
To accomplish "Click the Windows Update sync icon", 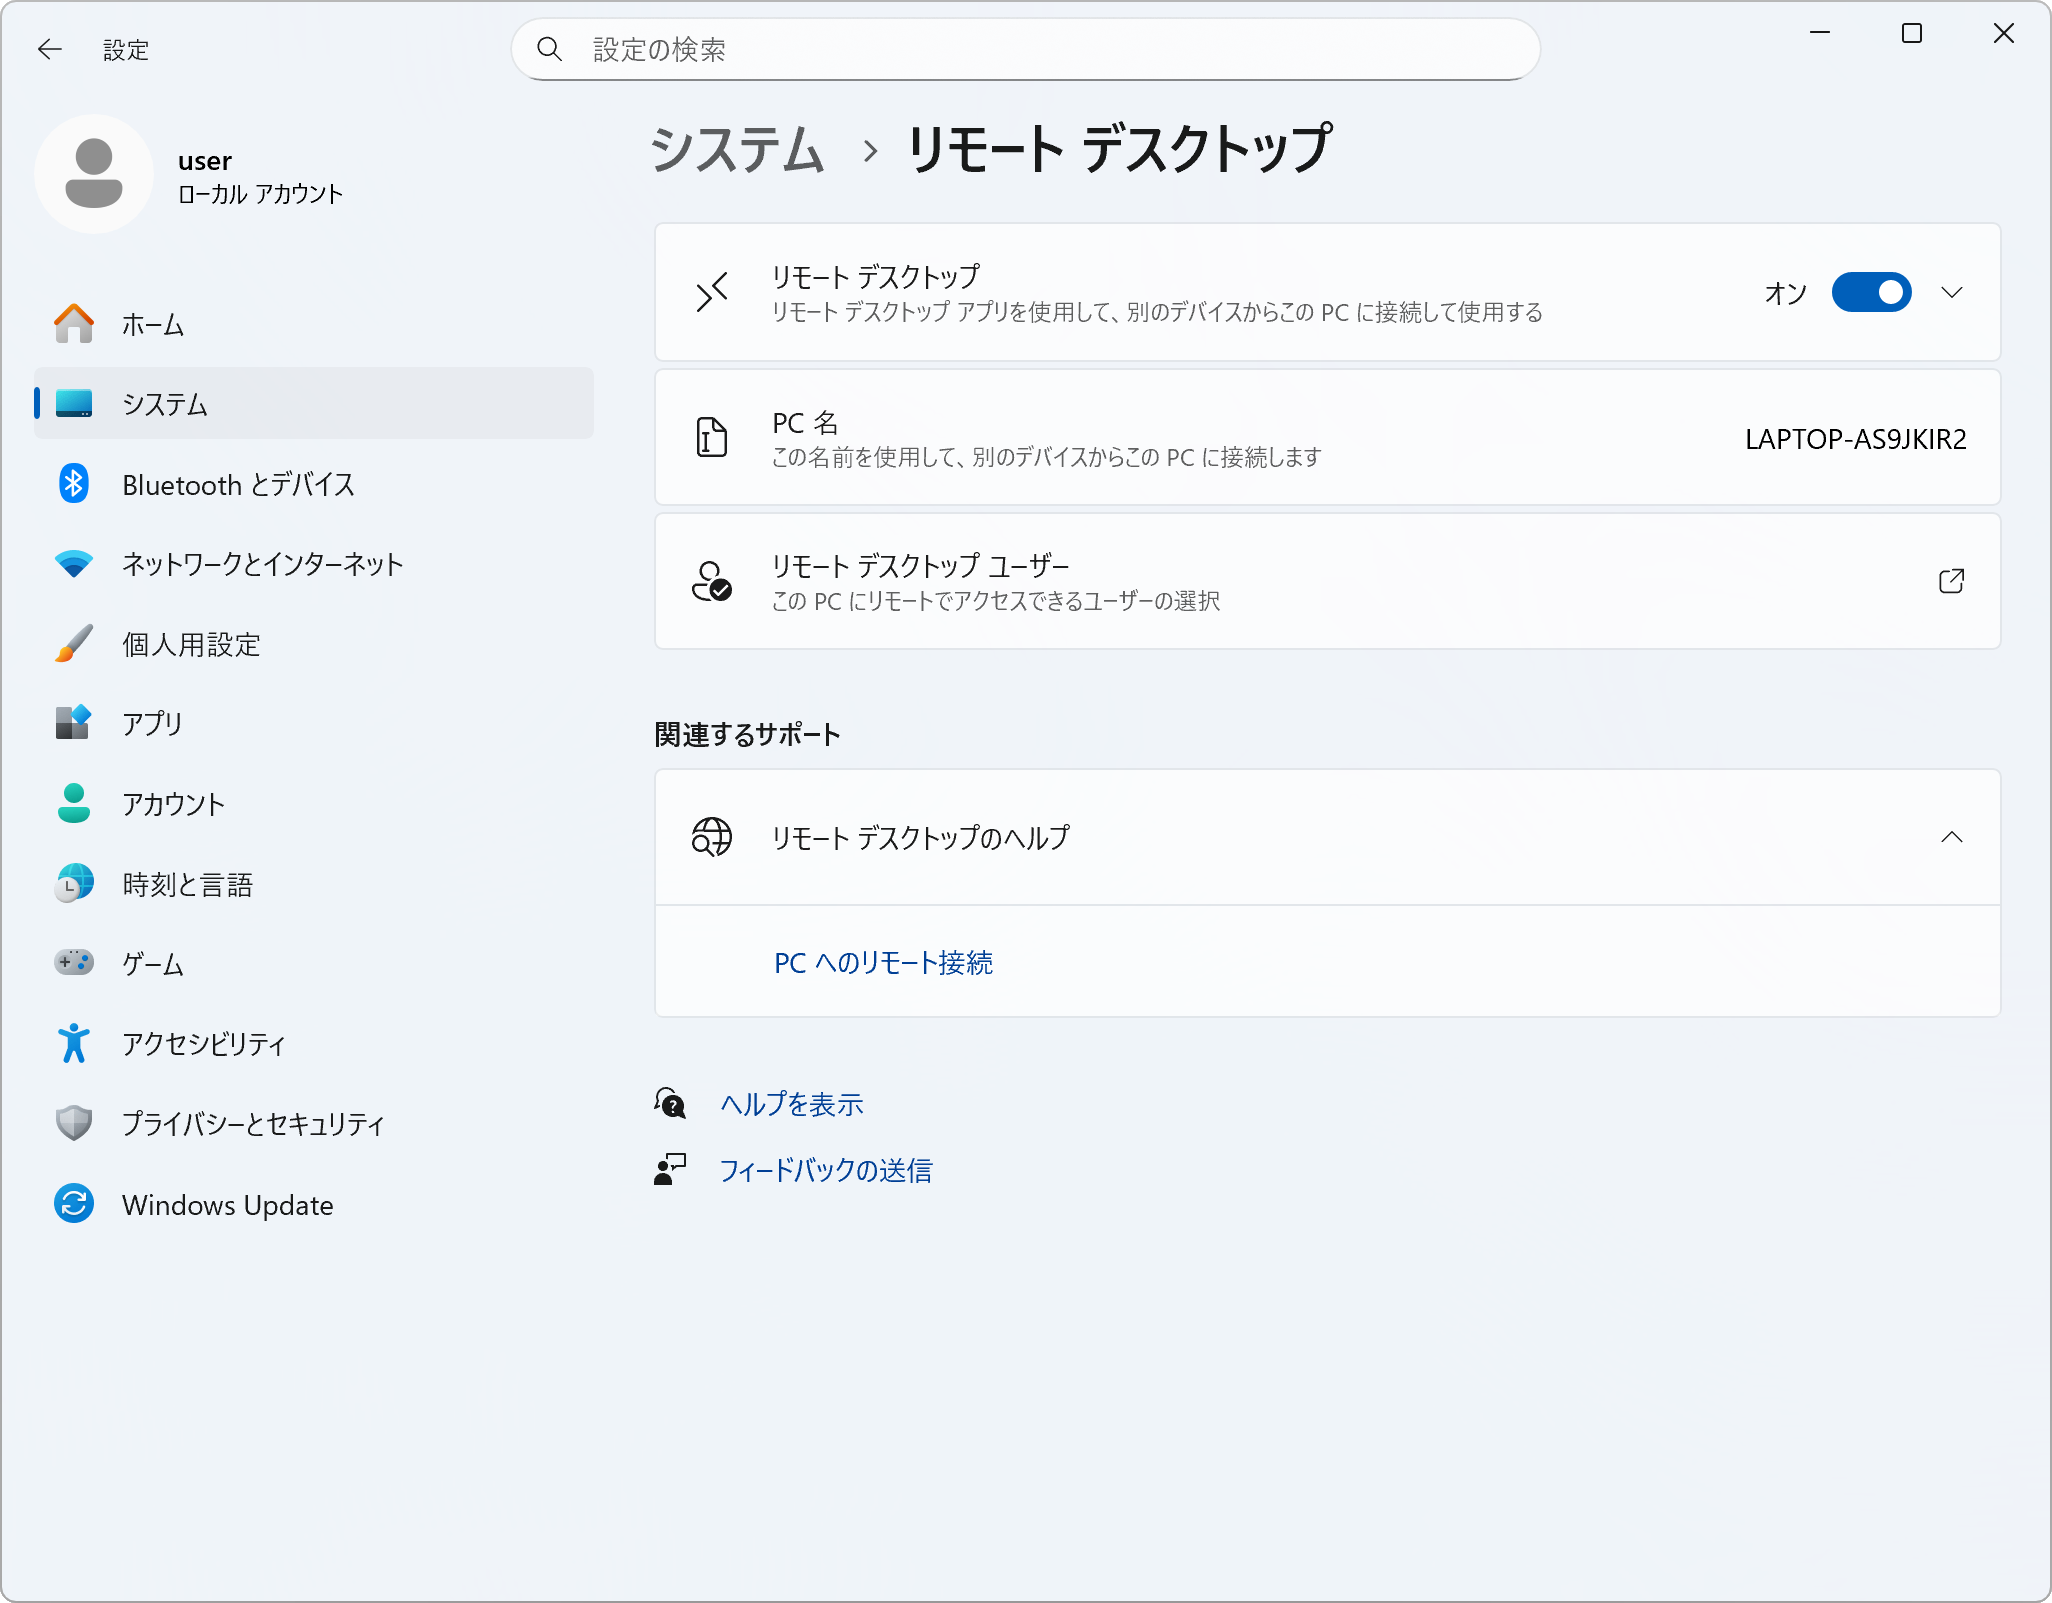I will pos(74,1204).
